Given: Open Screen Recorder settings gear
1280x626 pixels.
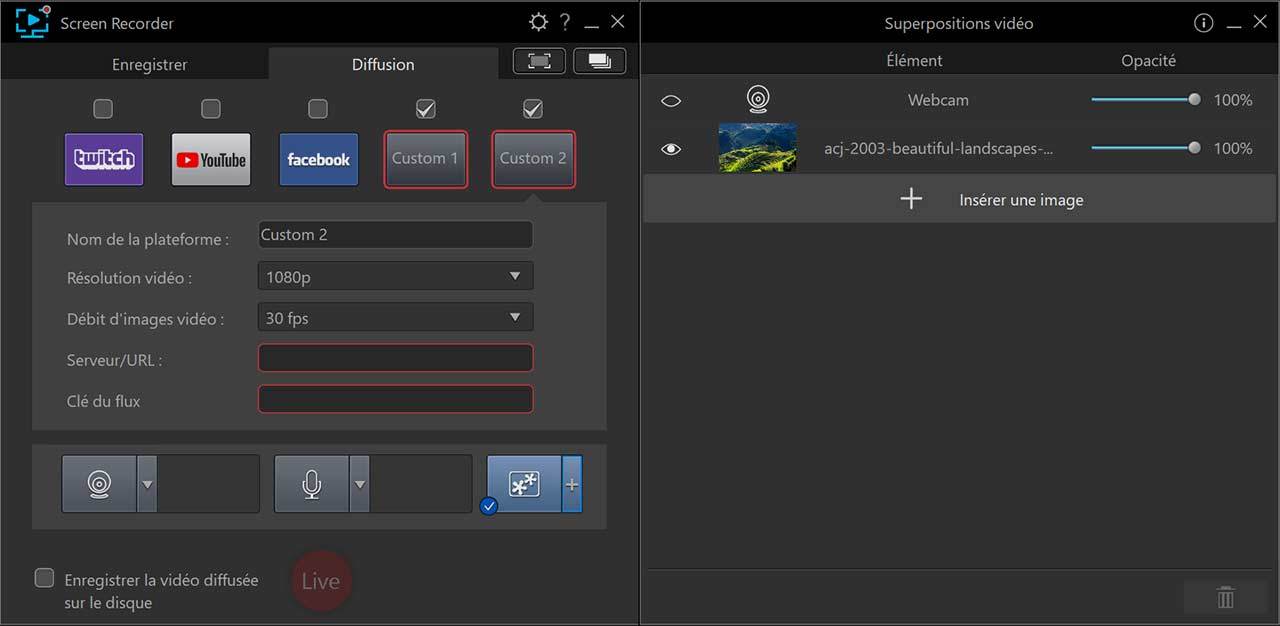Looking at the screenshot, I should pos(538,22).
